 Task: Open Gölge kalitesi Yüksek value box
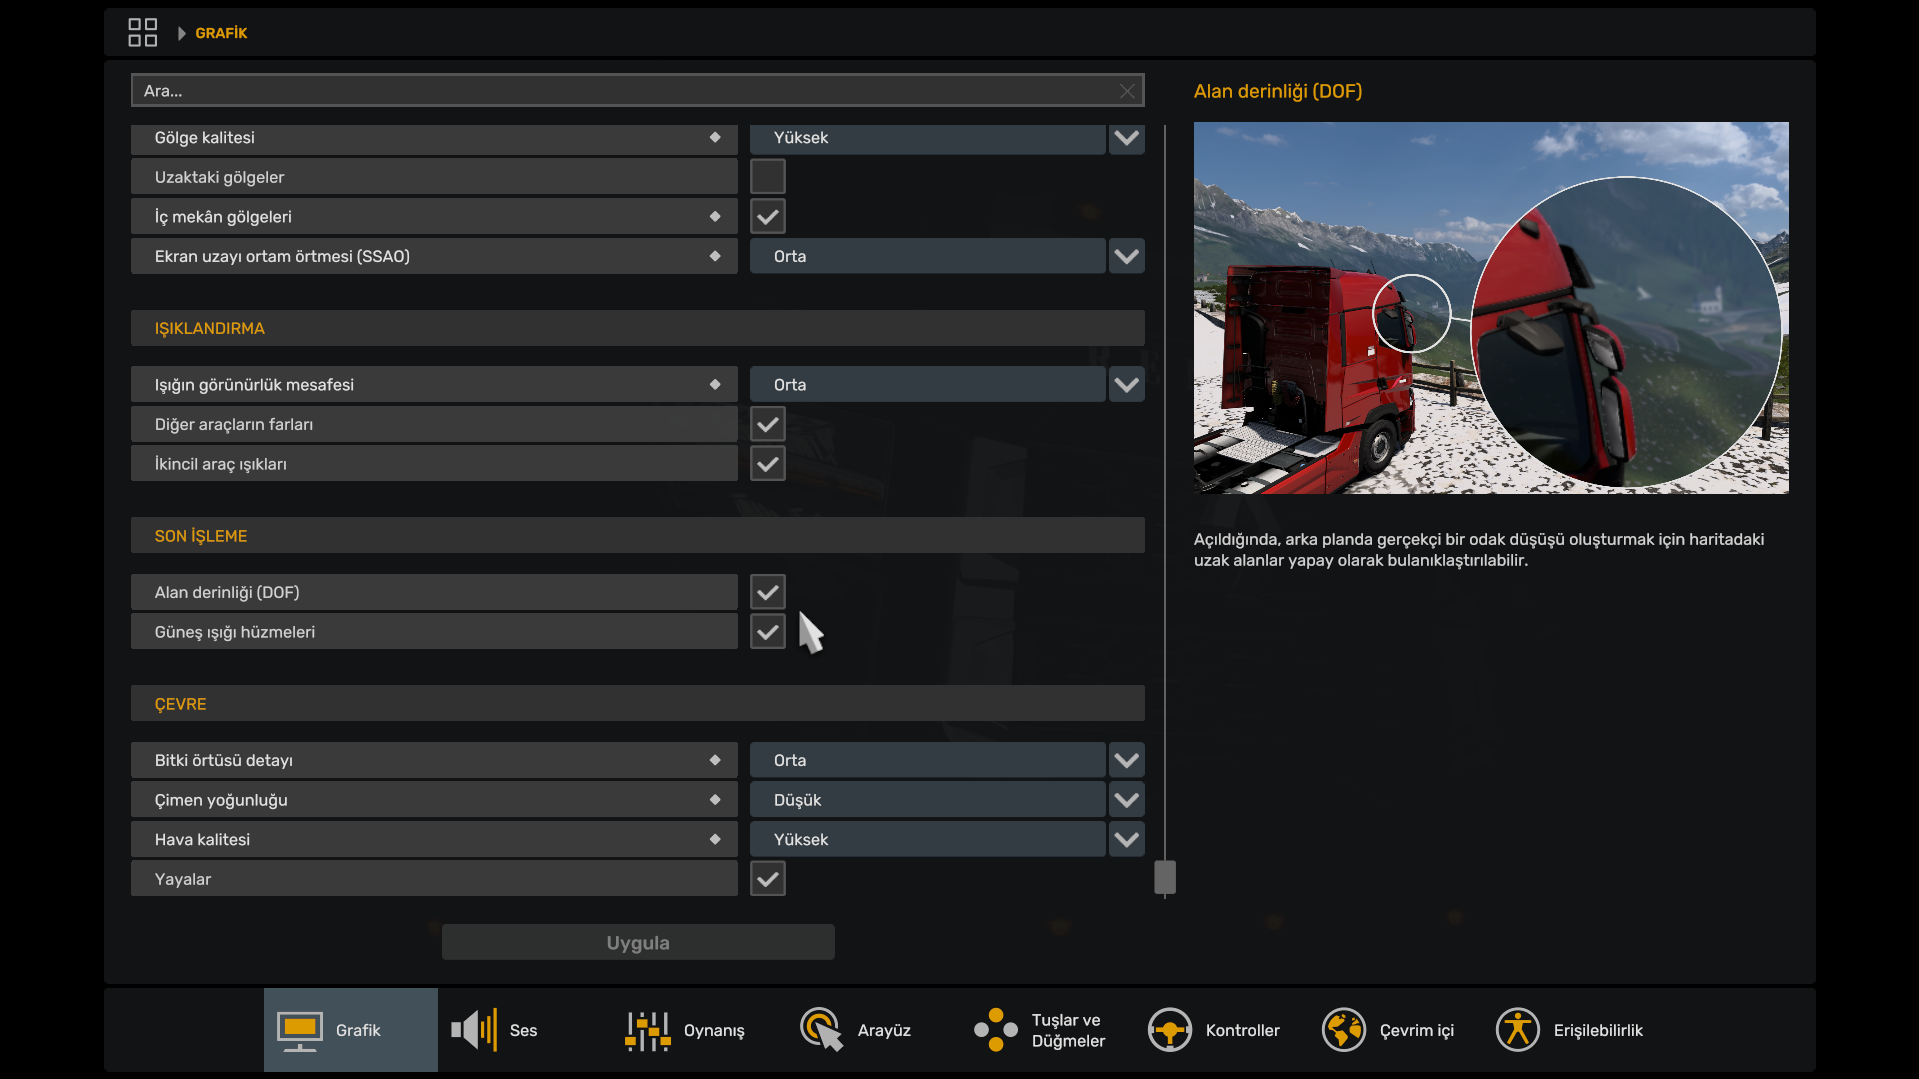[928, 138]
